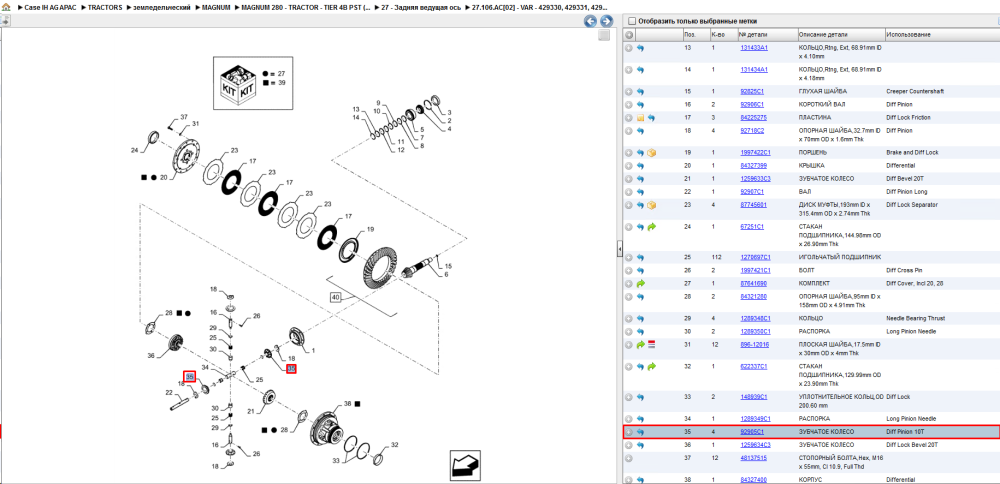The image size is (1000, 484).
Task: Select callout 24 in the diagram
Action: point(135,150)
